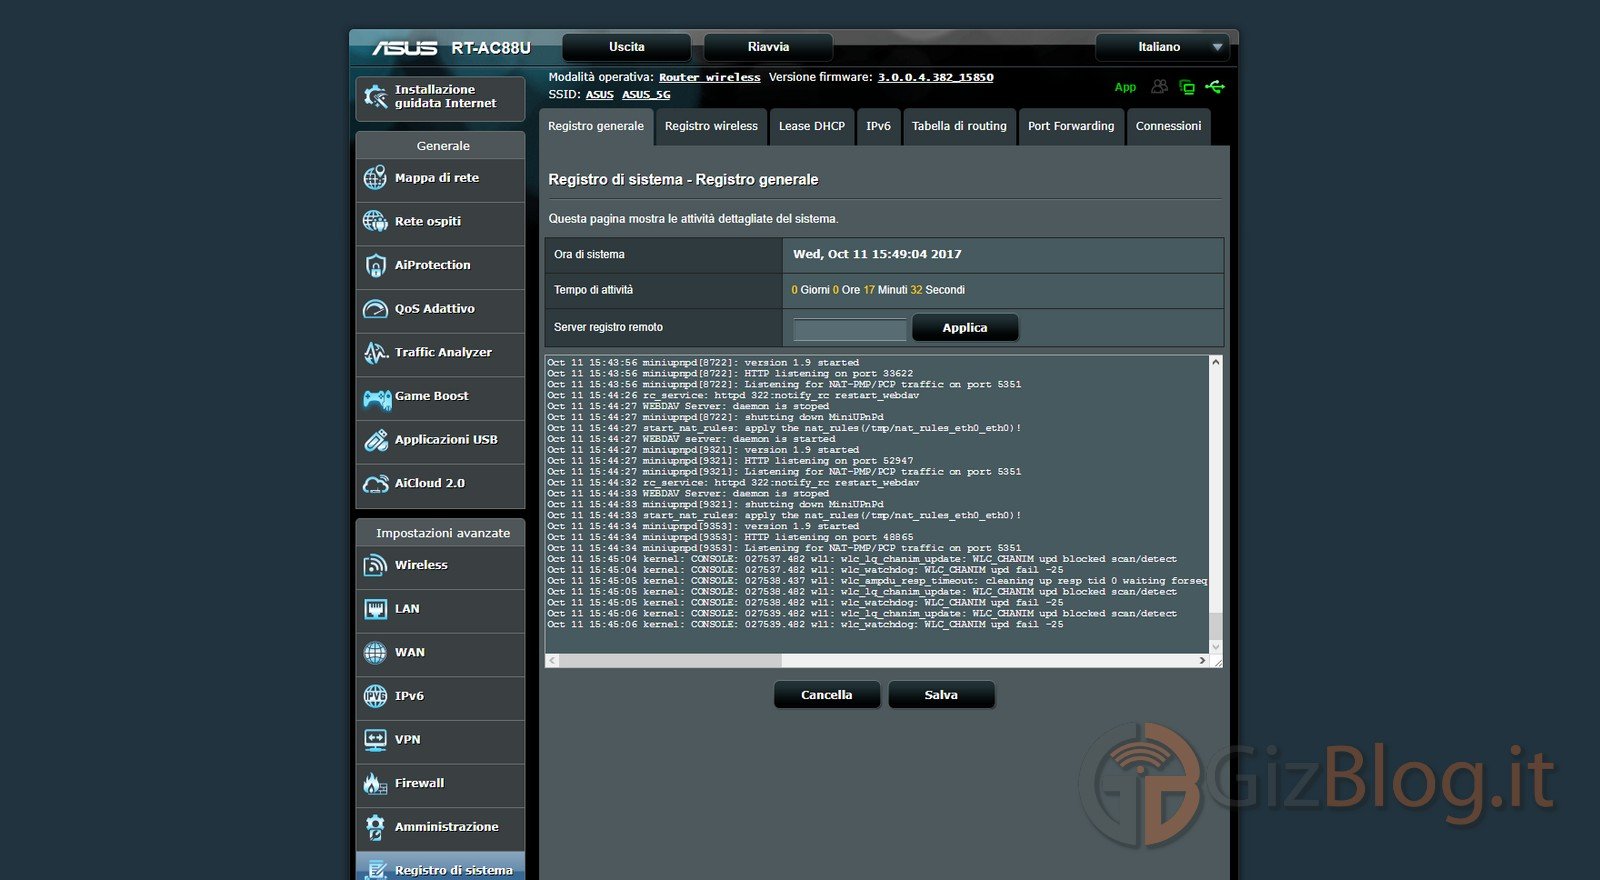Click the Salva button
This screenshot has height=880, width=1600.
pos(941,695)
